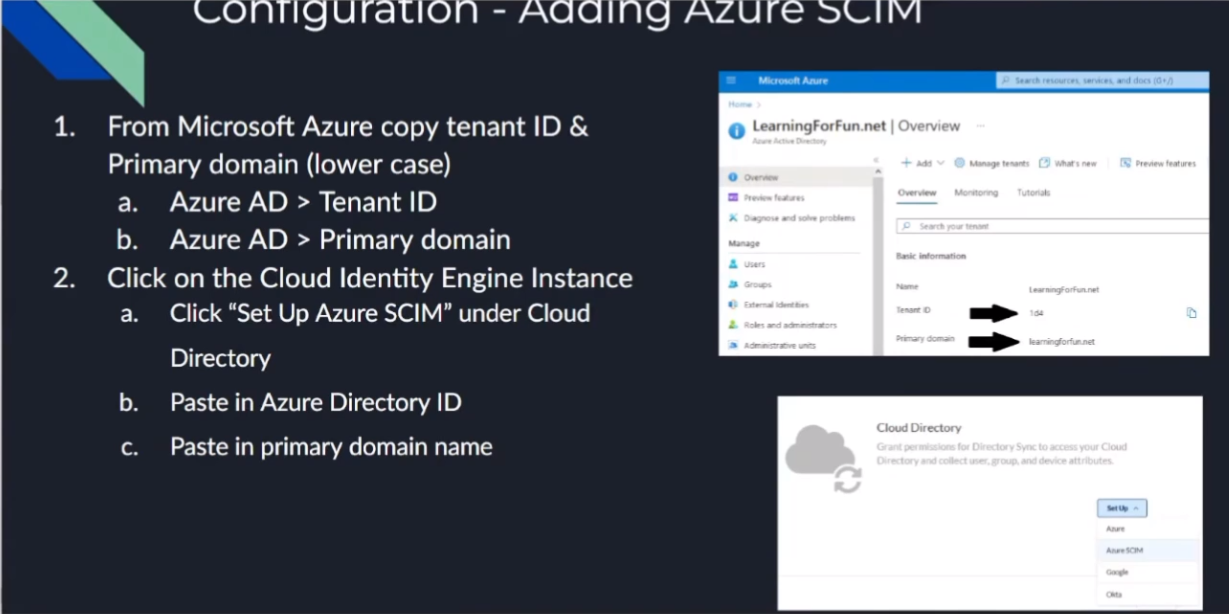Click the Cloud Directory heading
Screen dimensions: 1229x614
919,427
